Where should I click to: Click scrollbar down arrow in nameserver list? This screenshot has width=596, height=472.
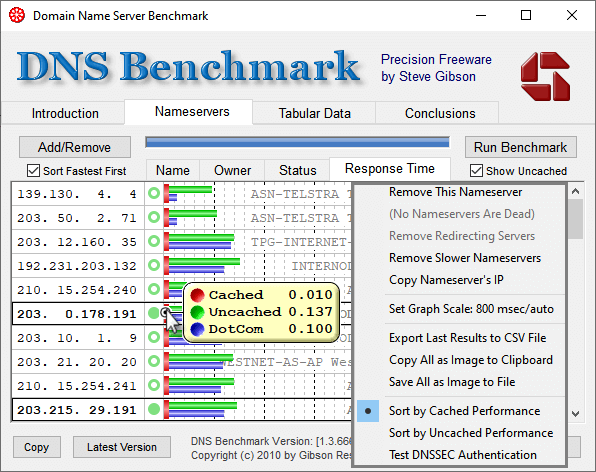coord(575,413)
